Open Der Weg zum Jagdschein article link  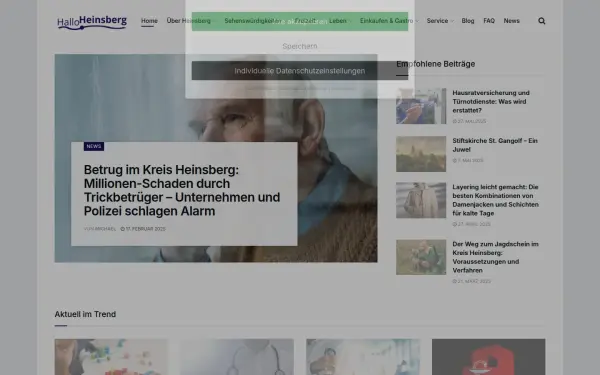496,257
